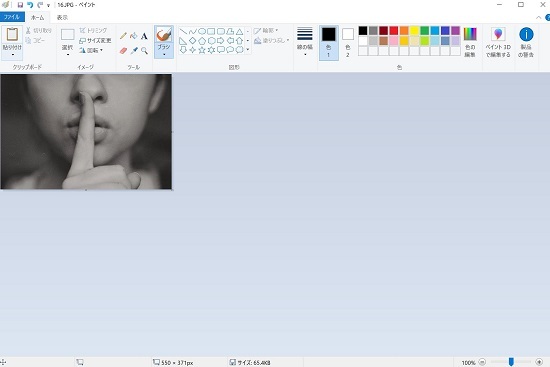Viewport: 550px width, 367px height.
Task: Click Edit colors rainbow icon
Action: tap(470, 34)
